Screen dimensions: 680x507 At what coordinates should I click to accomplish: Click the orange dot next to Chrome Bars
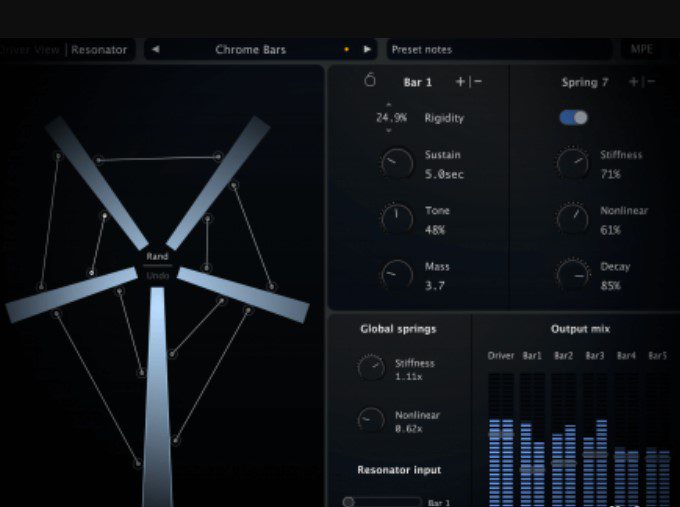point(346,49)
